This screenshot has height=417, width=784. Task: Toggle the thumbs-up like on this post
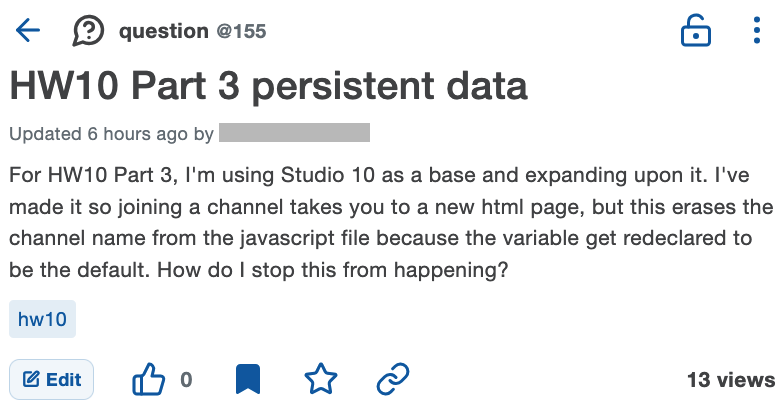149,379
